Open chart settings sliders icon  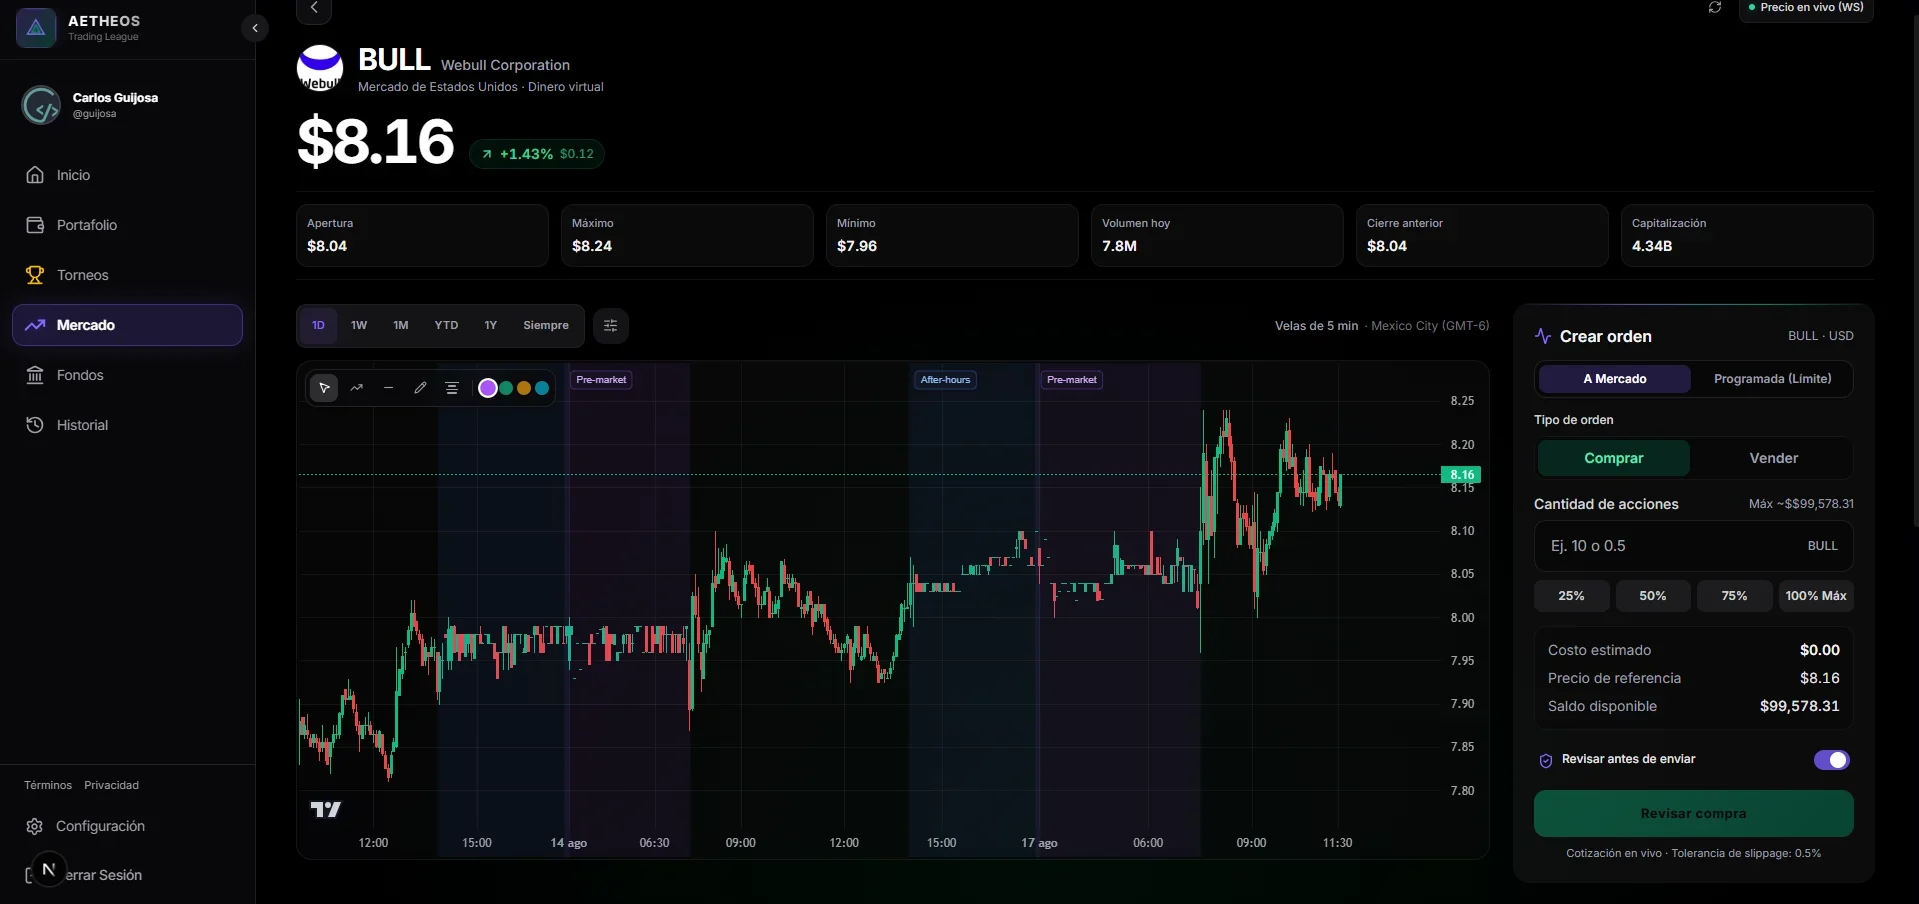coord(610,325)
